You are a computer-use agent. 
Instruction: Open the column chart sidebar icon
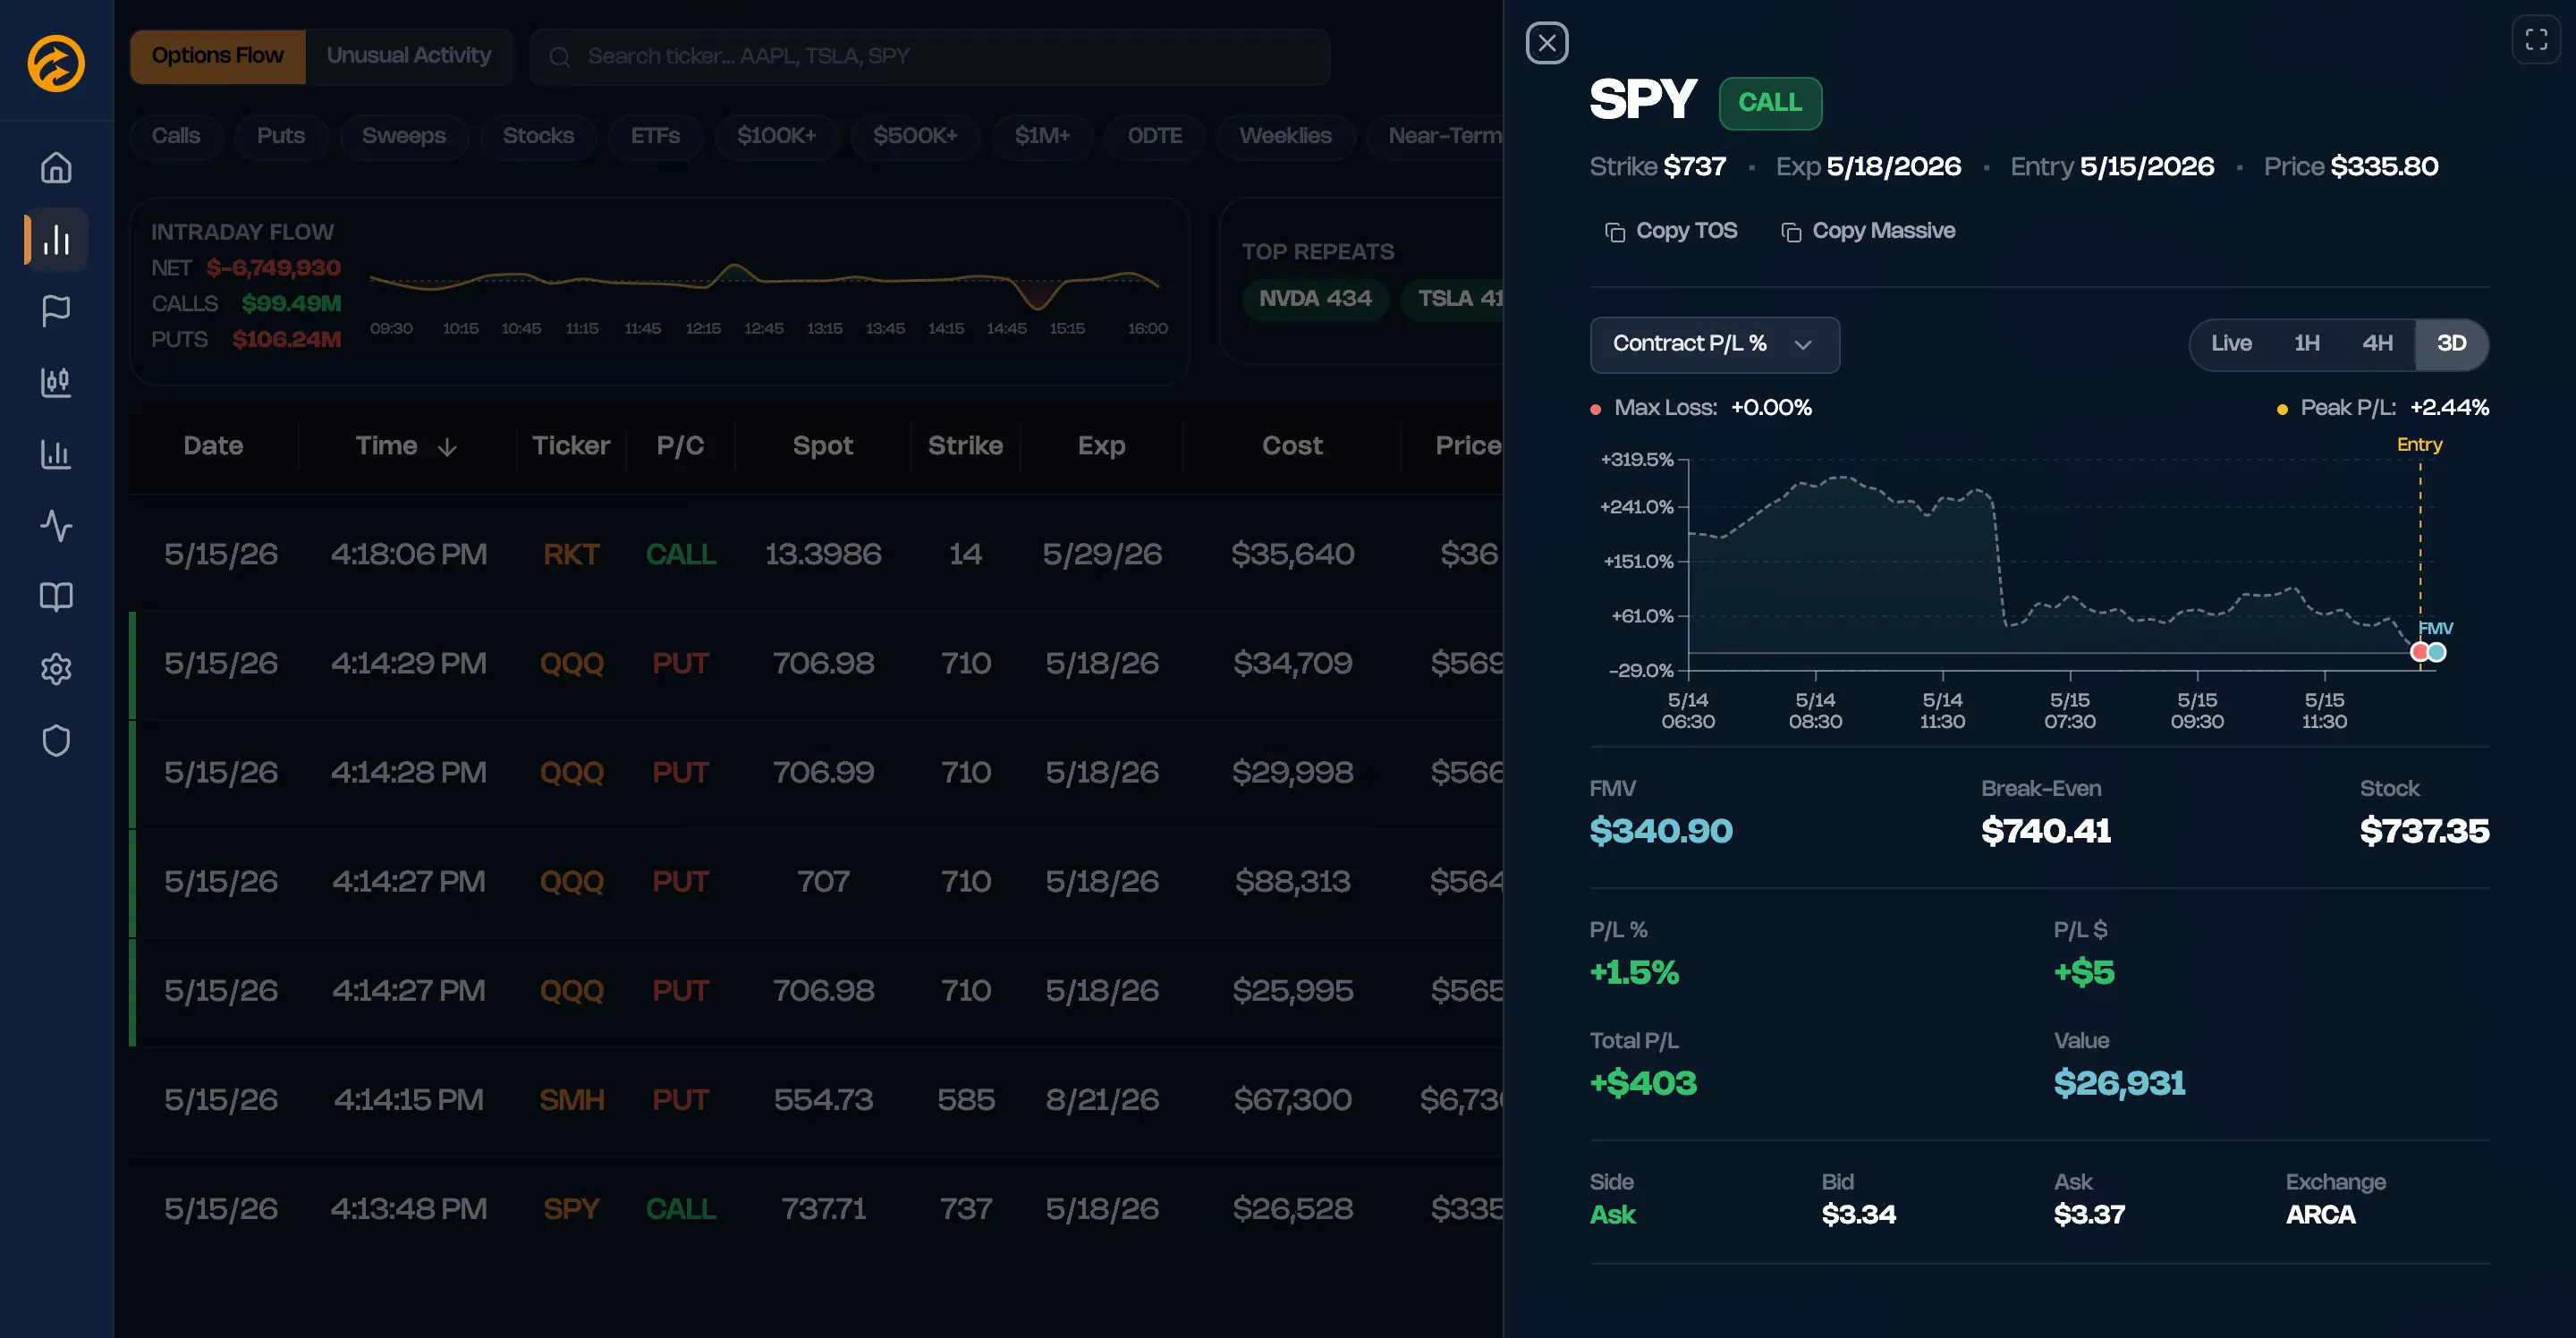click(56, 454)
